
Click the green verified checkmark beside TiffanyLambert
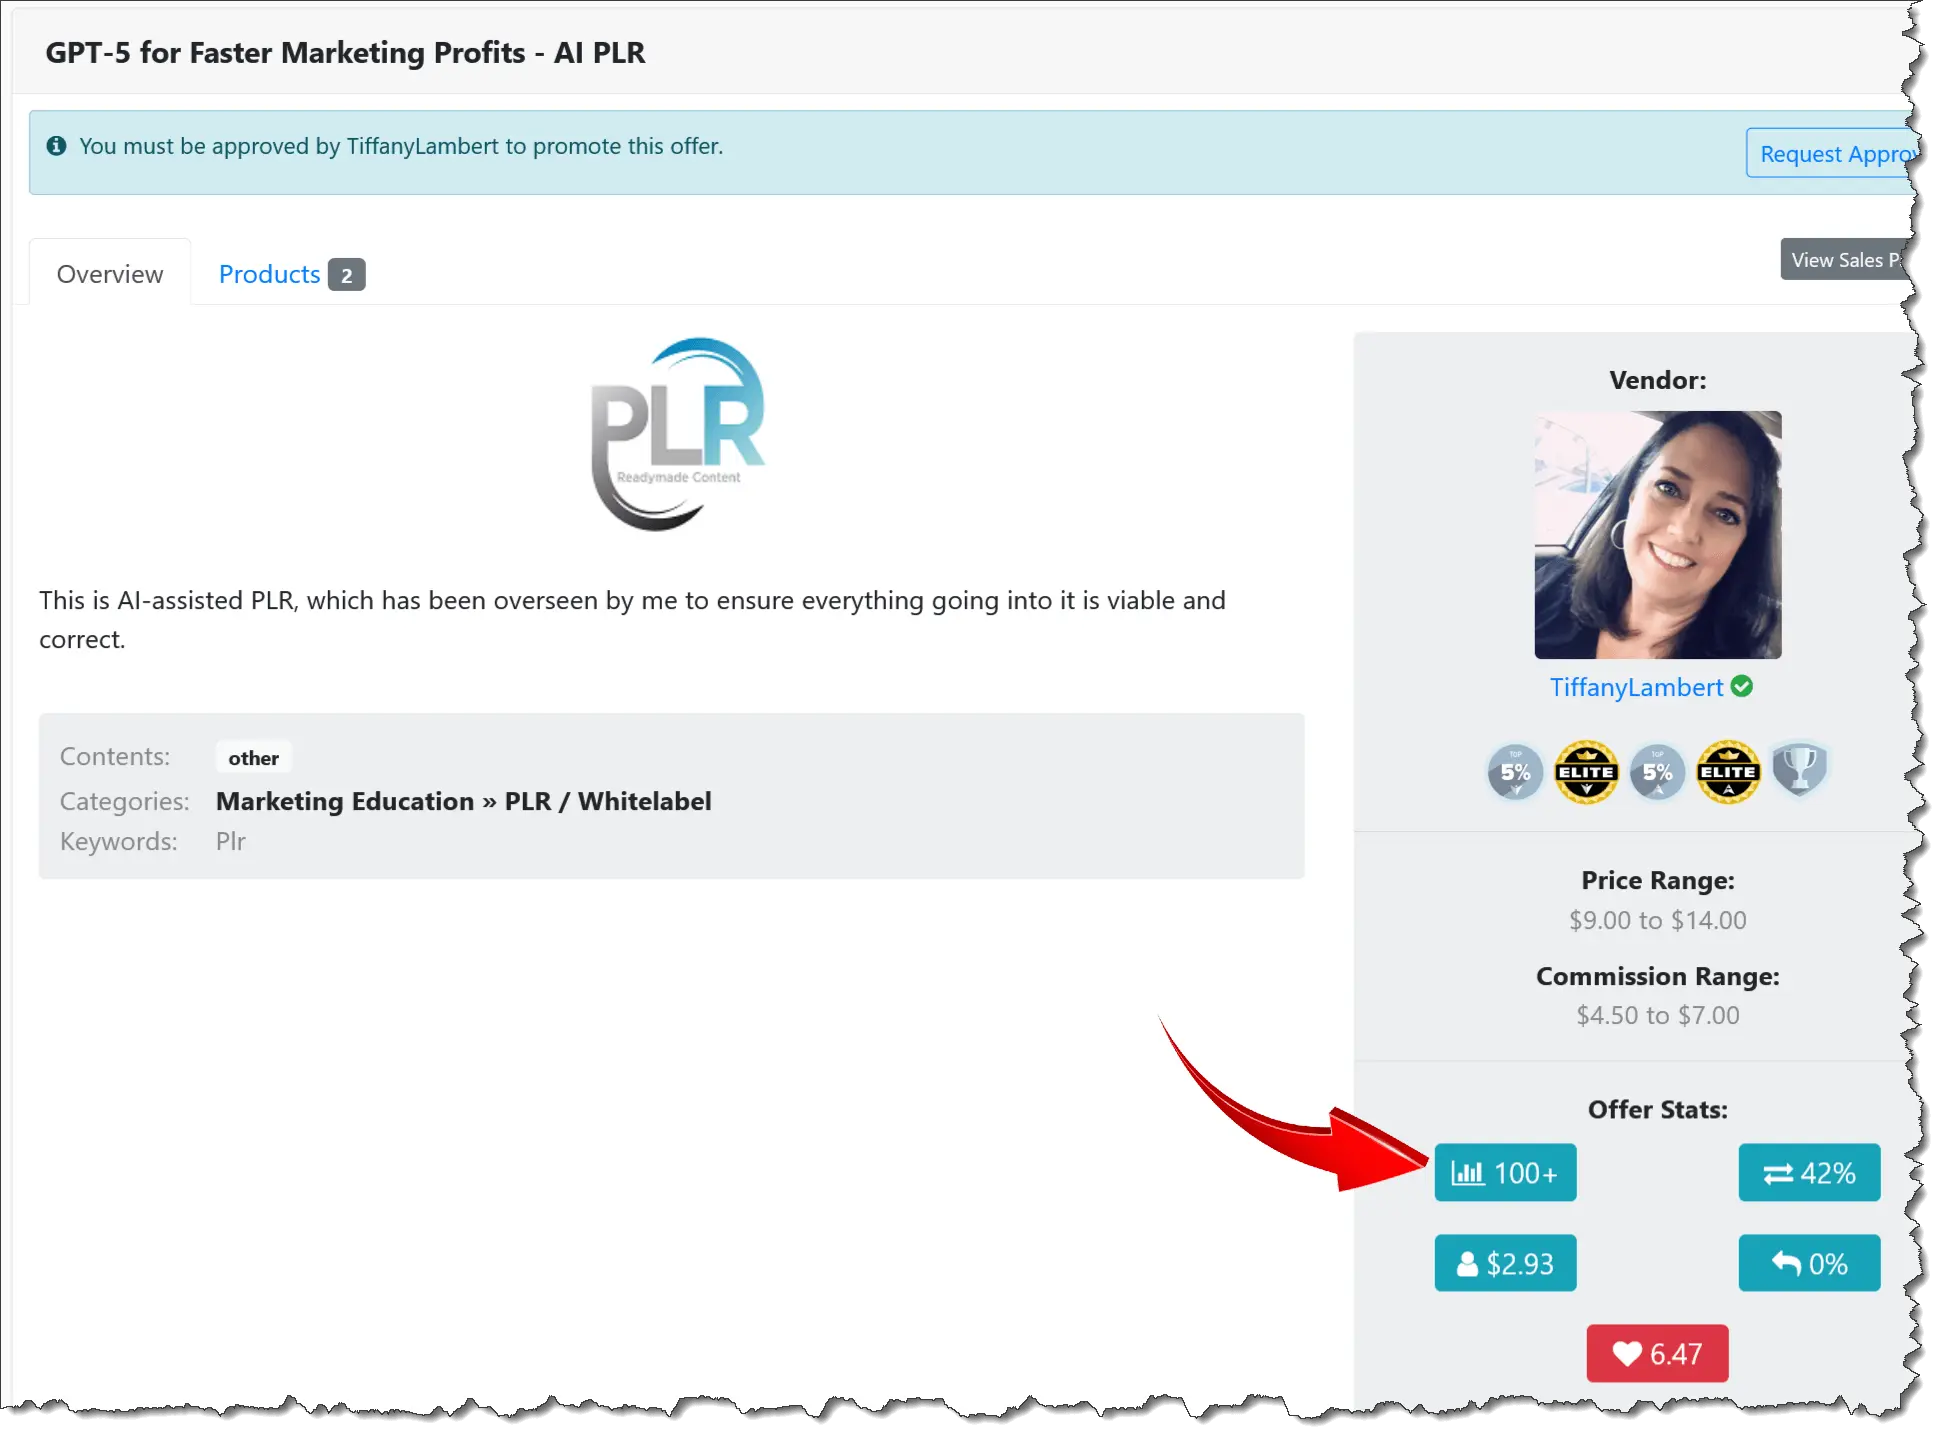coord(1742,687)
